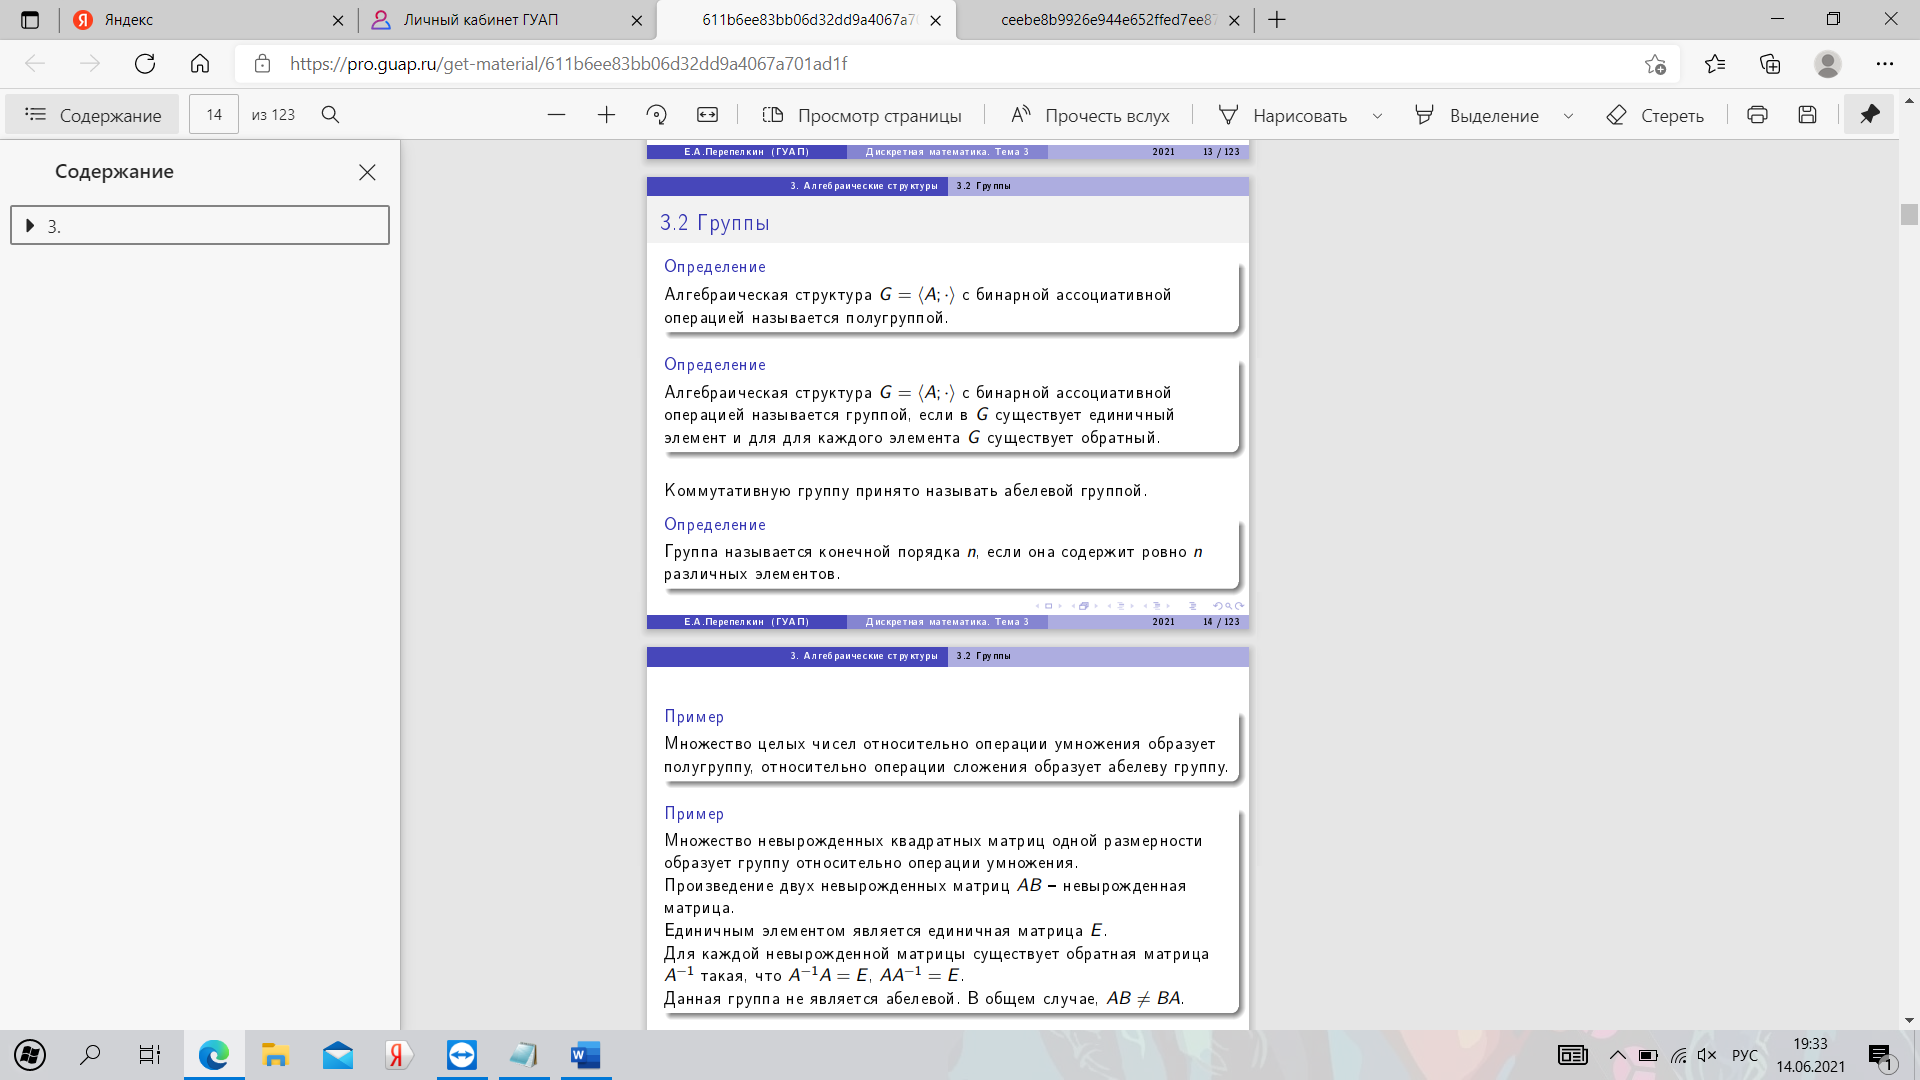Expand the section 3 tree item
Screen dimensions: 1920x1080
pos(30,226)
